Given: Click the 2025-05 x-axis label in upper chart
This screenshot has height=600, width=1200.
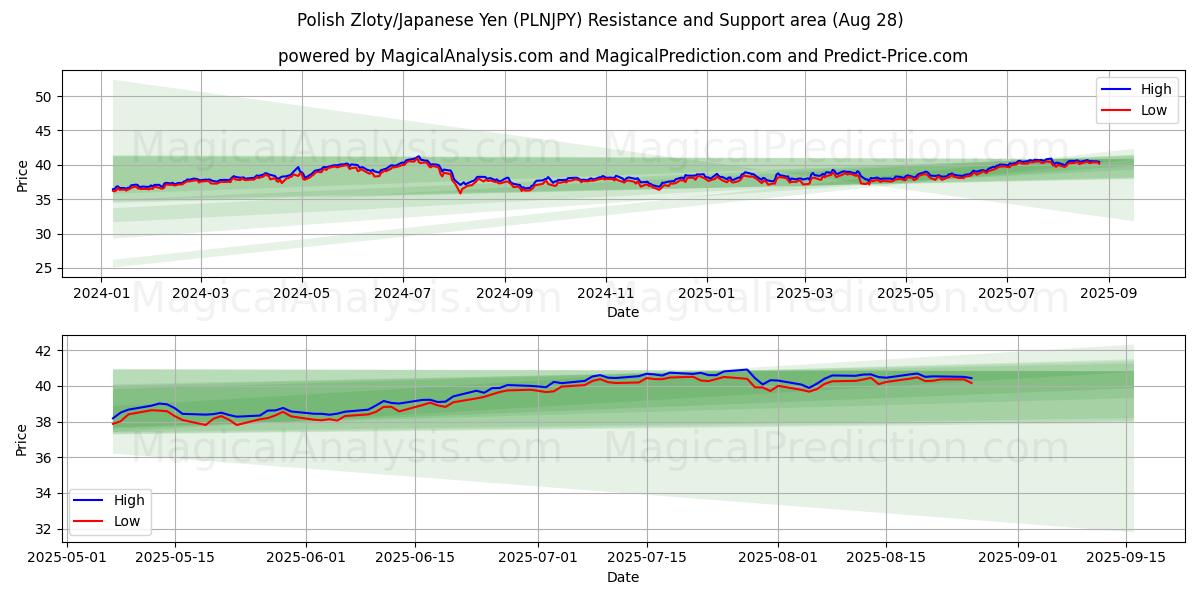Looking at the screenshot, I should [906, 294].
